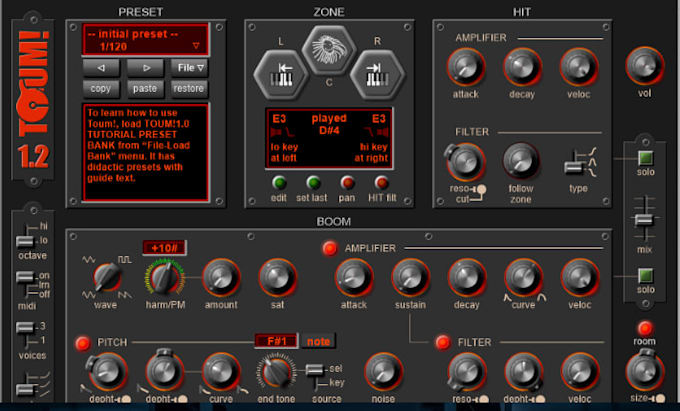Image resolution: width=680 pixels, height=411 pixels.
Task: Click the preset tutorial text box
Action: point(146,152)
